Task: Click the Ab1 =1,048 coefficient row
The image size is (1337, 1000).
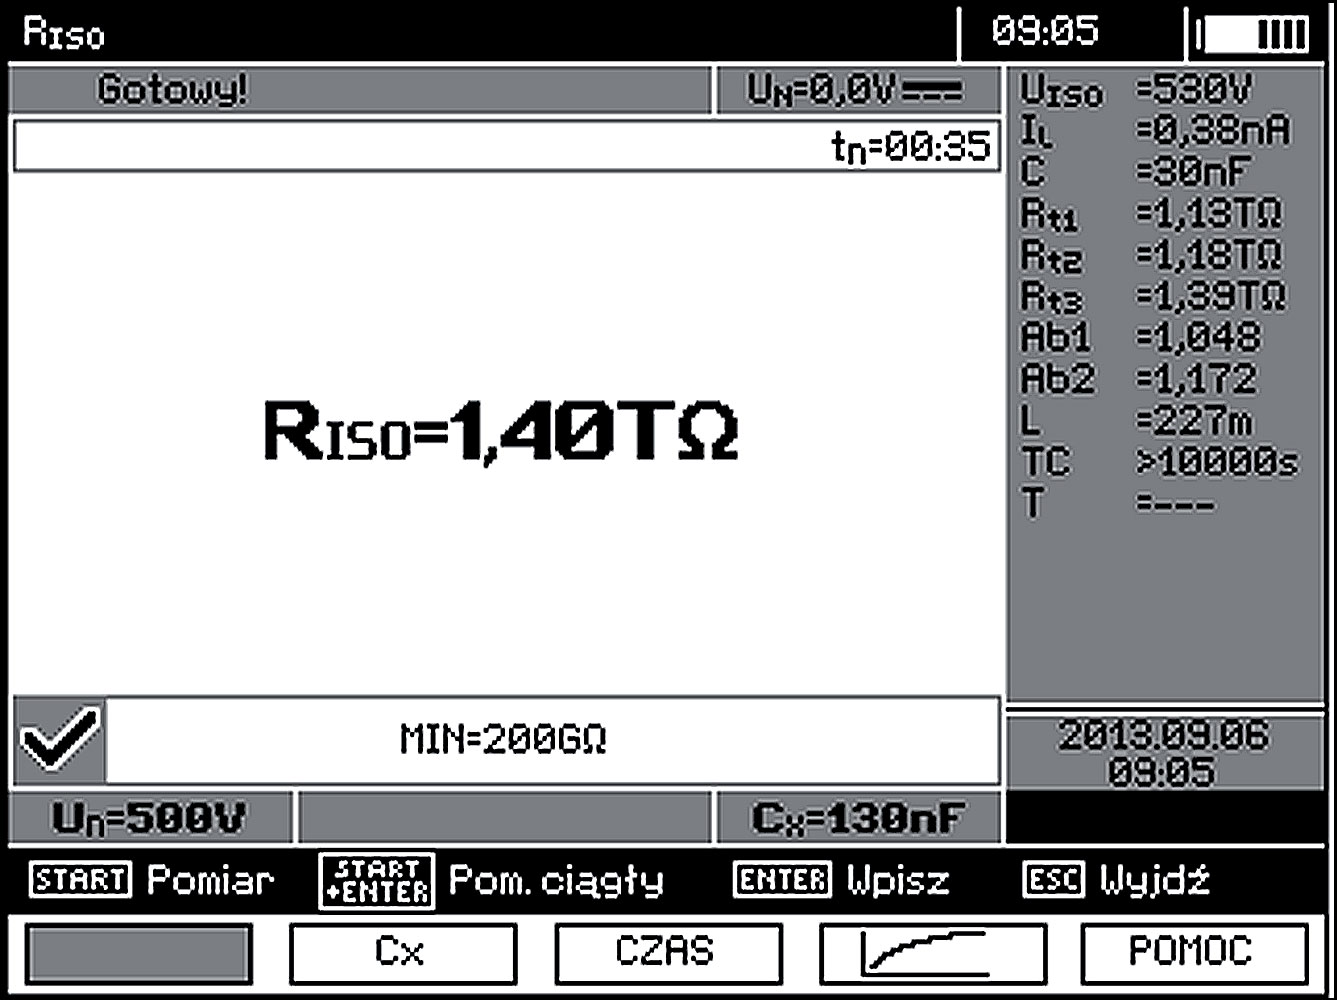Action: 1141,338
